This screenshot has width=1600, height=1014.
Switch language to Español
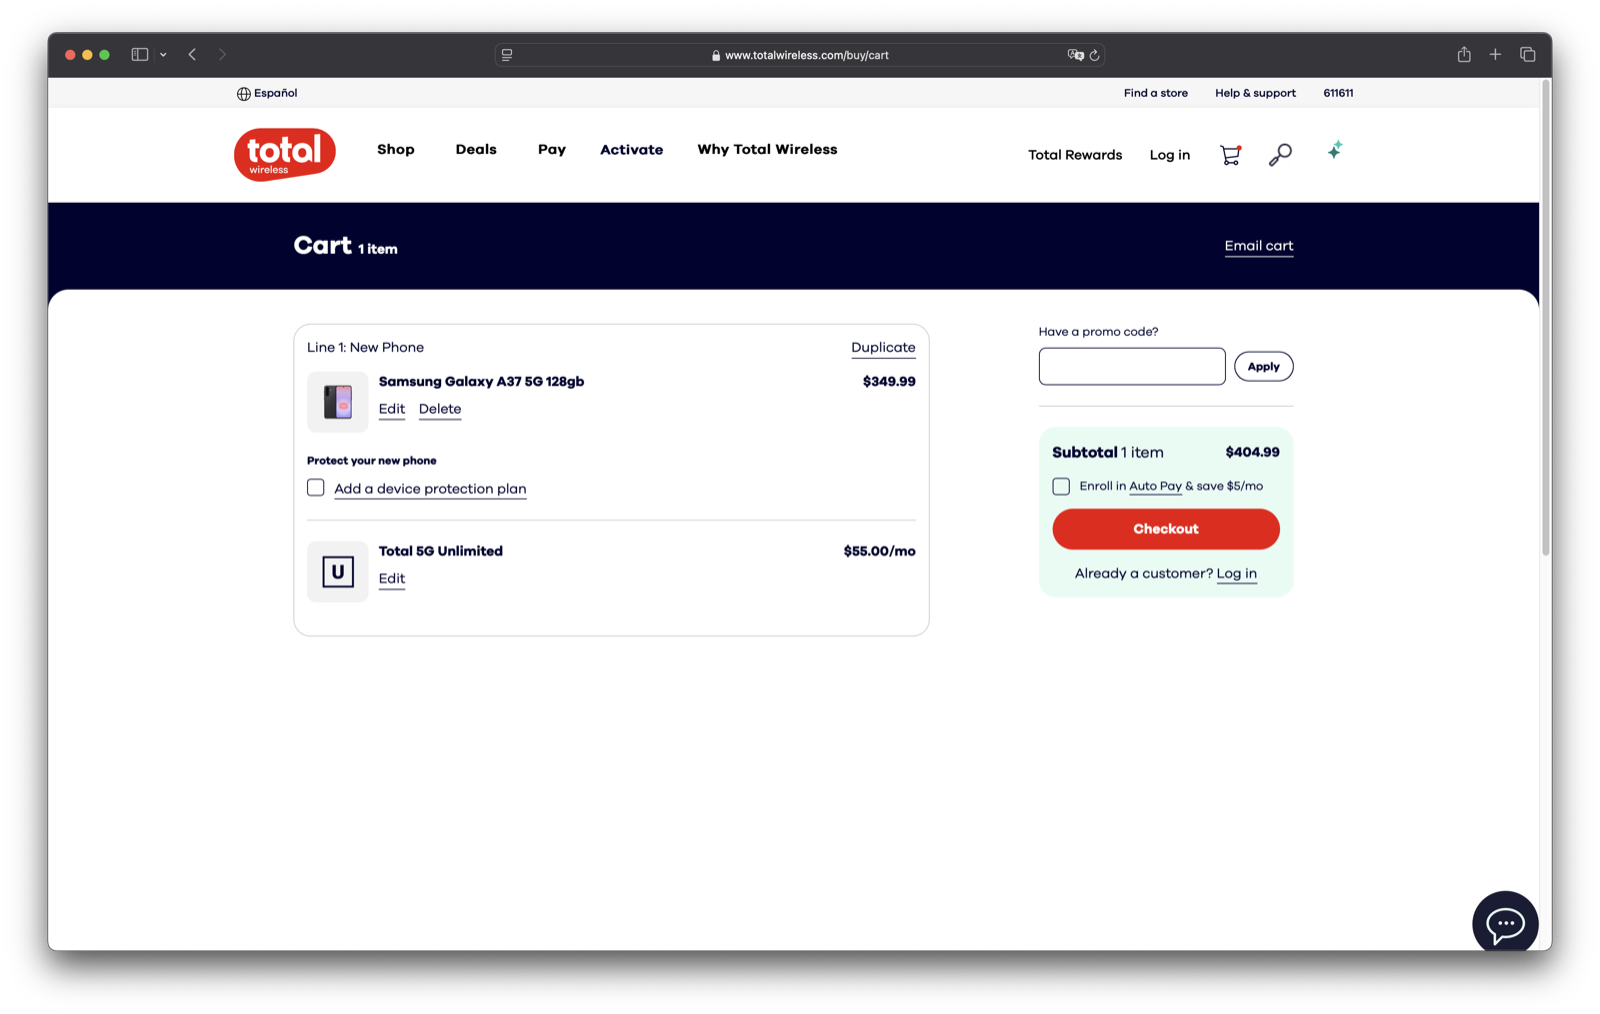coord(275,93)
